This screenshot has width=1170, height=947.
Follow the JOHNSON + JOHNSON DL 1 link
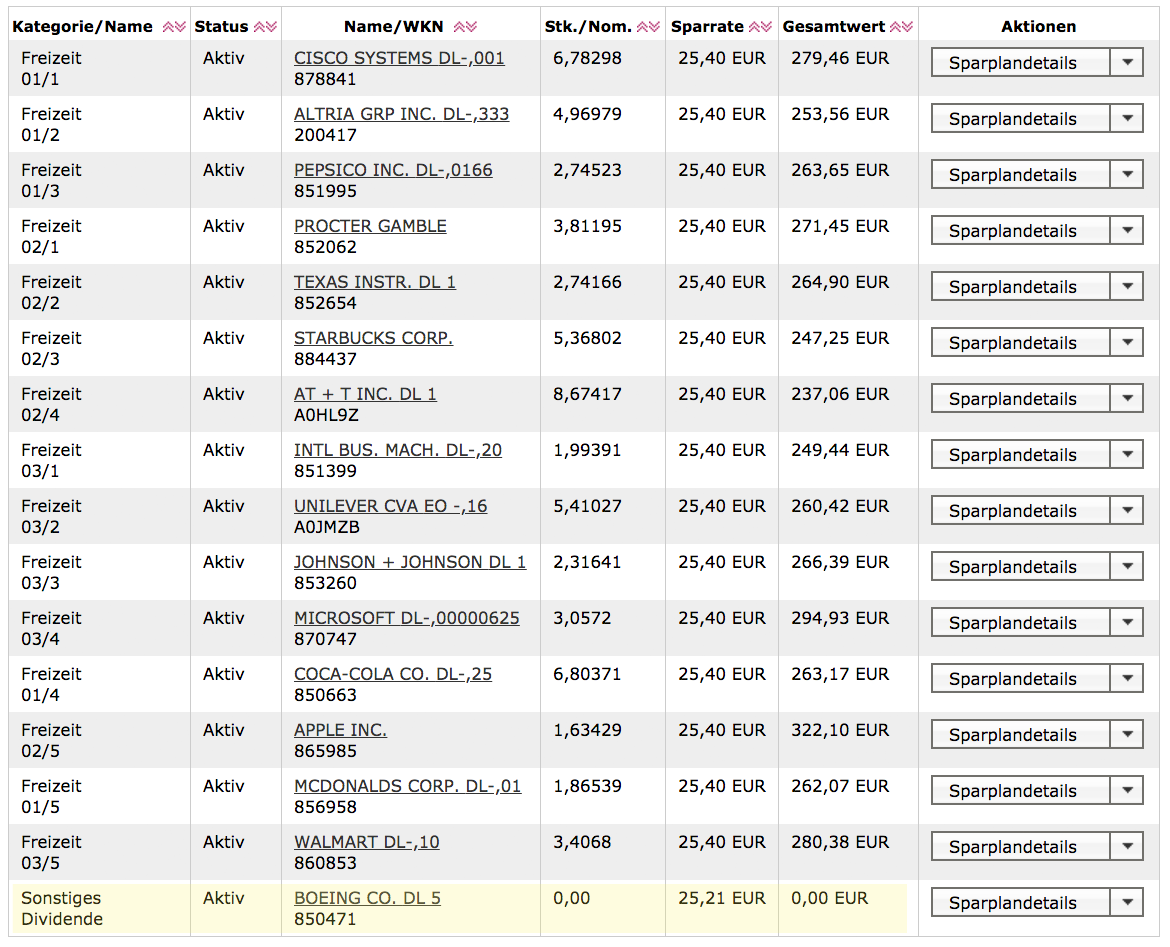pyautogui.click(x=410, y=562)
